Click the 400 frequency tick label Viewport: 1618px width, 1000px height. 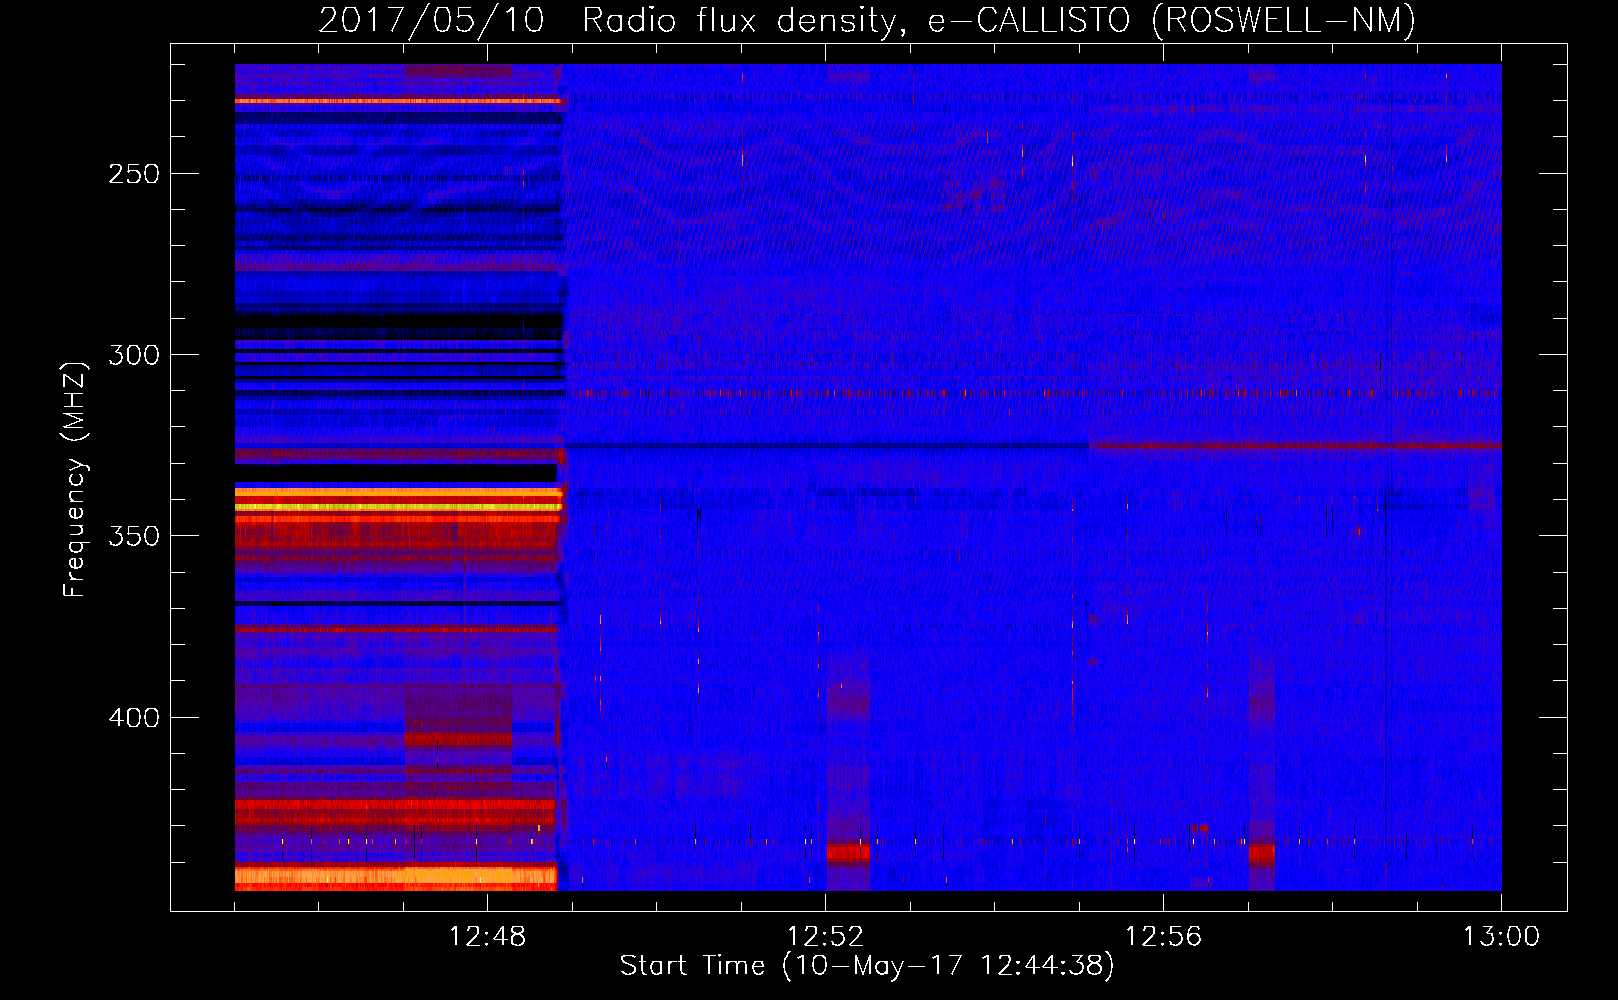[134, 718]
